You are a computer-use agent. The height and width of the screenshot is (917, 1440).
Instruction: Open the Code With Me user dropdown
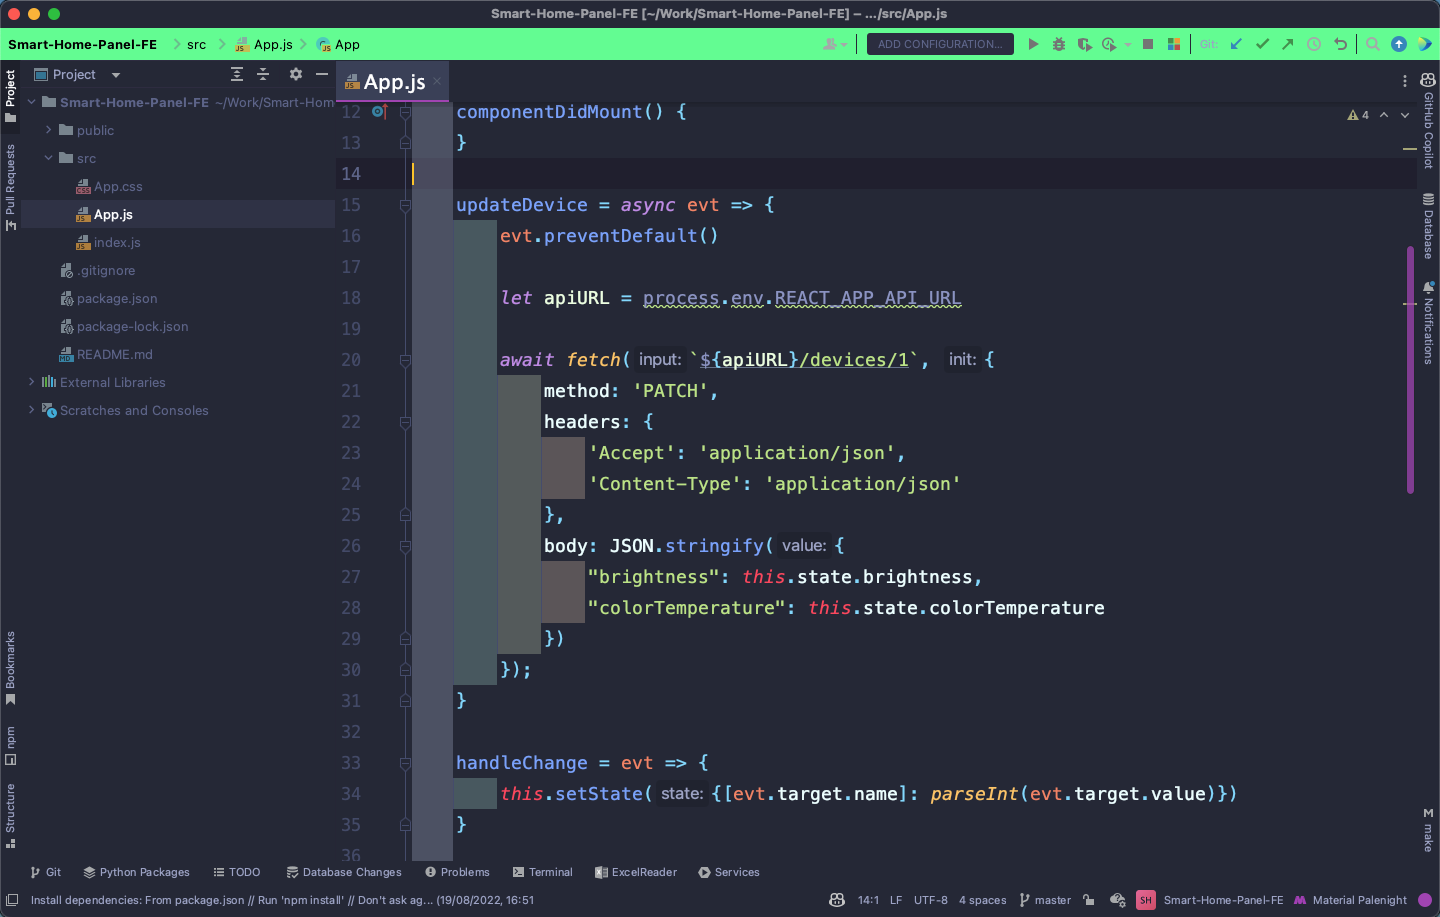coord(835,44)
